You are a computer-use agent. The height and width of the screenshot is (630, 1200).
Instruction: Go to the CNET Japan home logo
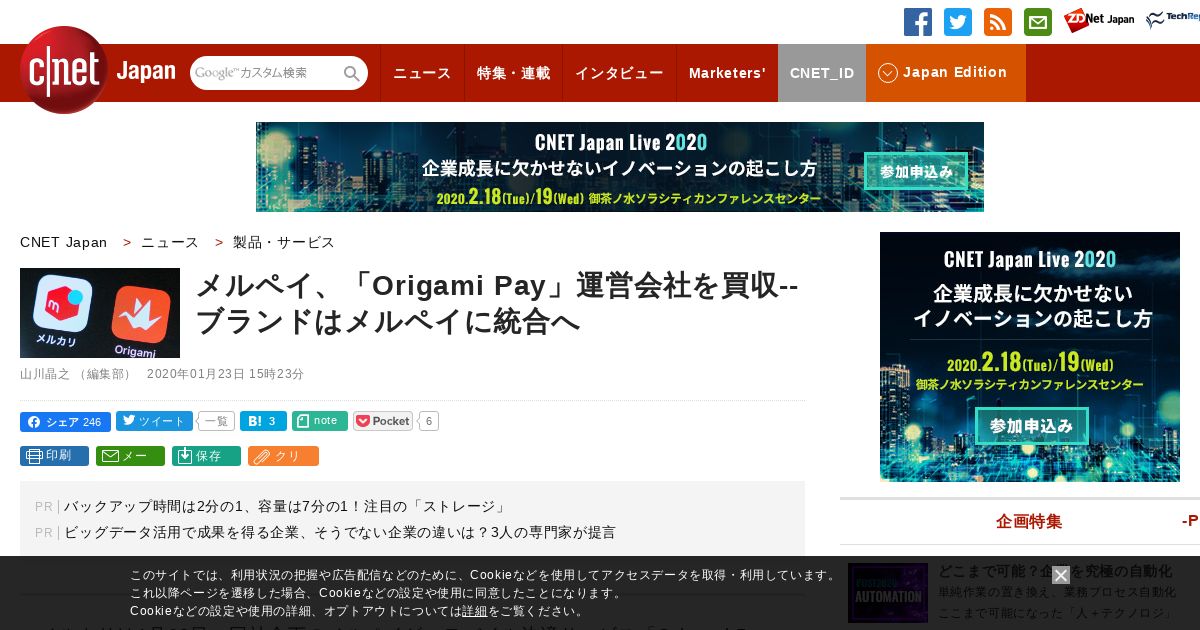[x=97, y=70]
